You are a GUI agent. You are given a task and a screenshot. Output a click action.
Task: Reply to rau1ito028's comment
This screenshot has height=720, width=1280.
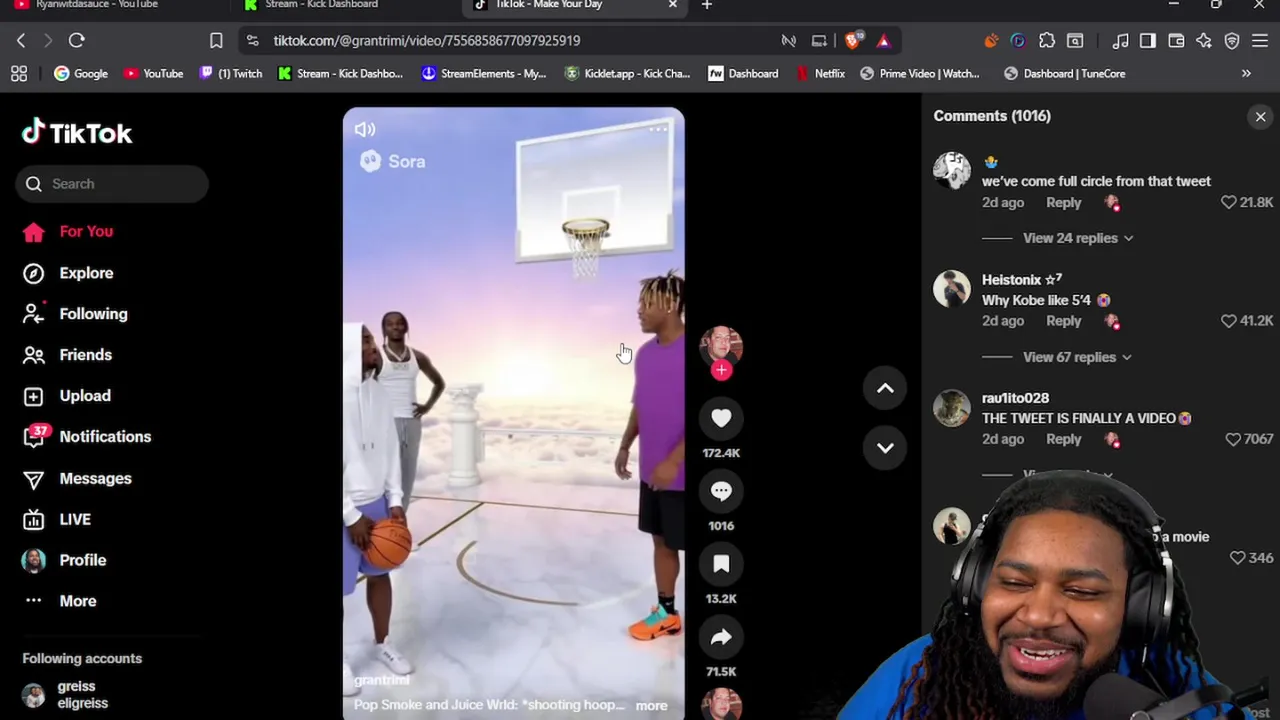tap(1063, 439)
